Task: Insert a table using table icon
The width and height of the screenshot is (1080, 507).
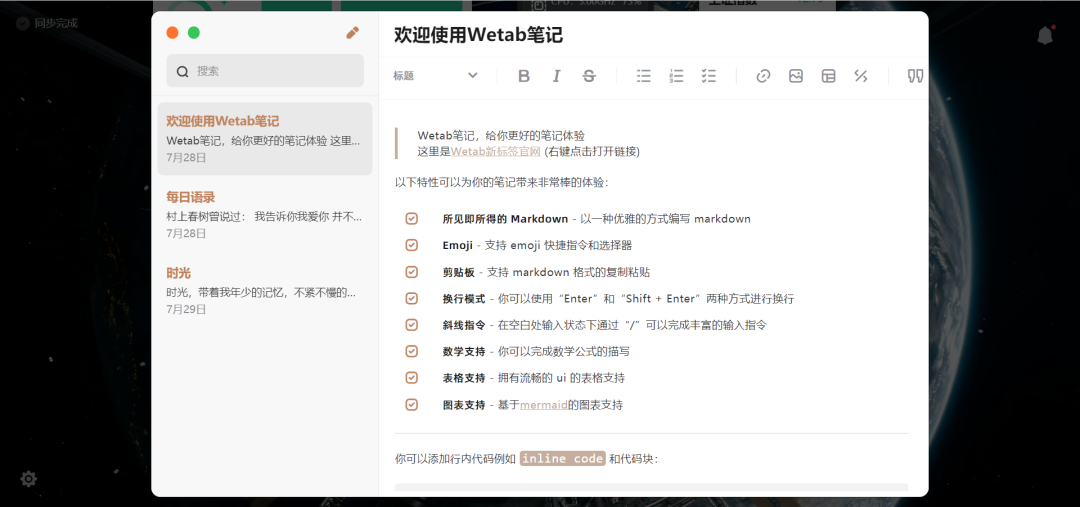Action: [829, 76]
